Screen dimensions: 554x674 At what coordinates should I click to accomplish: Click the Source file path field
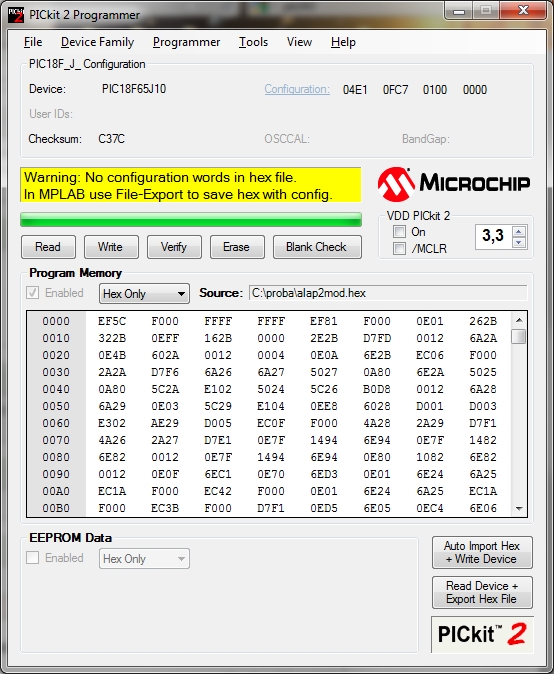coord(388,293)
